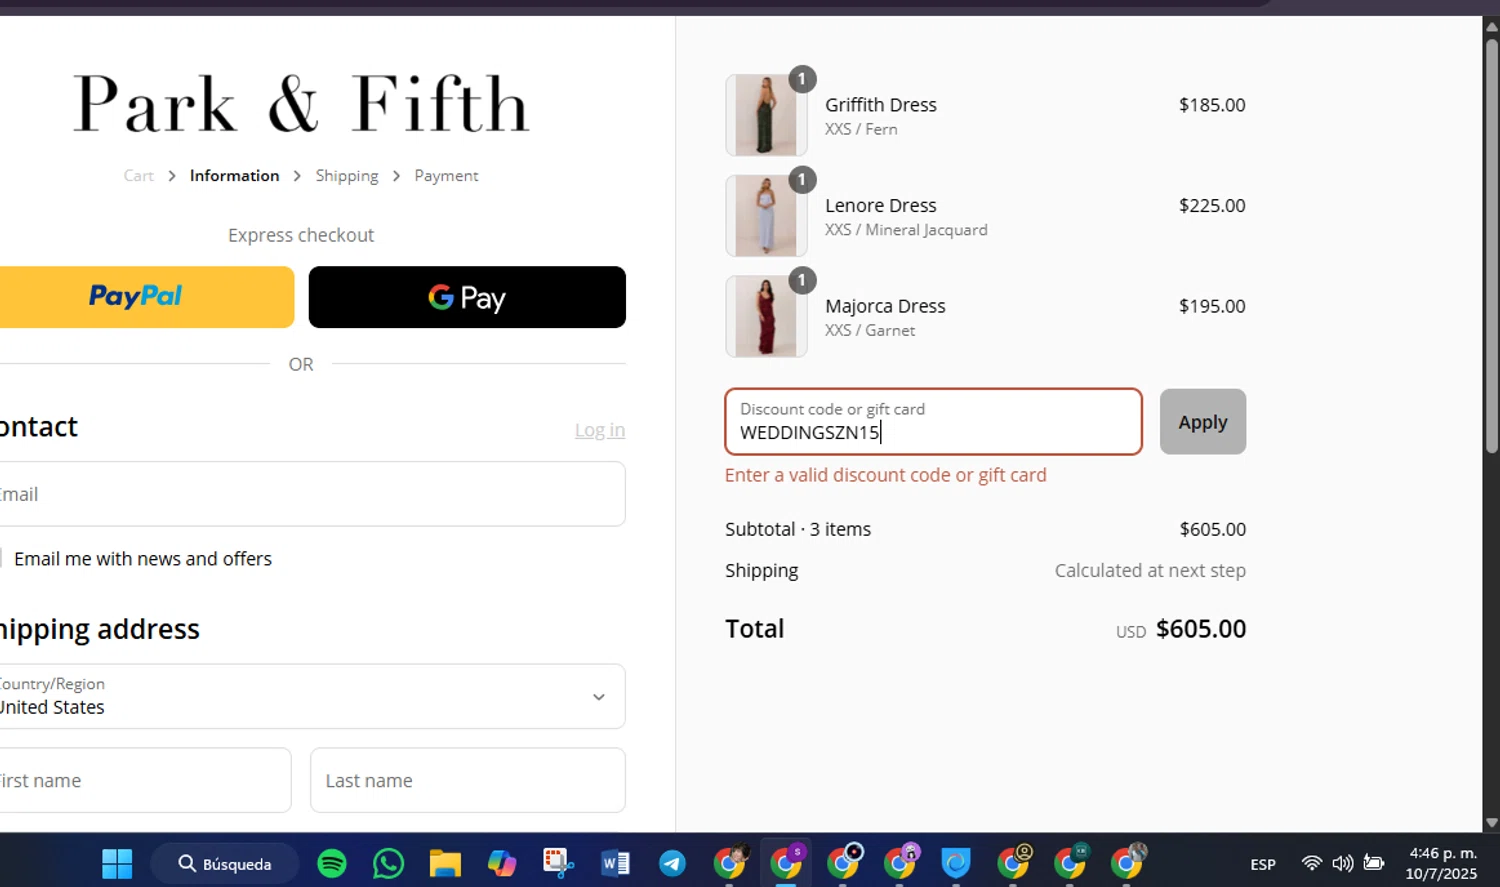Viewport: 1500px width, 887px height.
Task: Select the Payment breadcrumb step
Action: pos(446,176)
